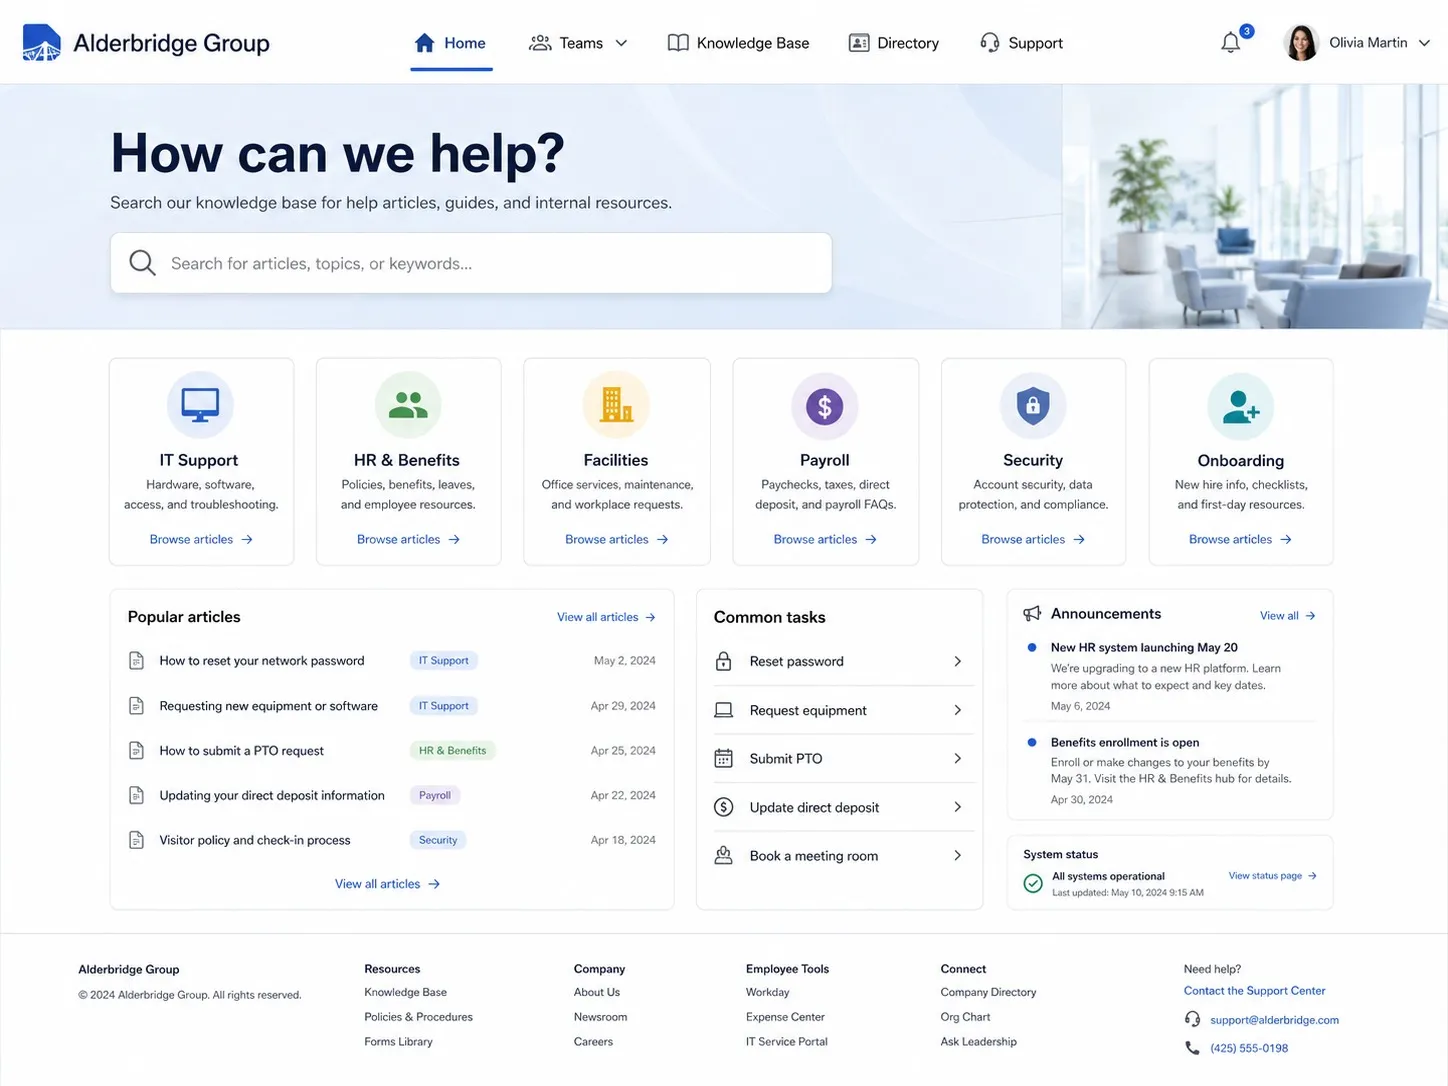1448x1086 pixels.
Task: Open the Facilities building icon
Action: pos(616,405)
